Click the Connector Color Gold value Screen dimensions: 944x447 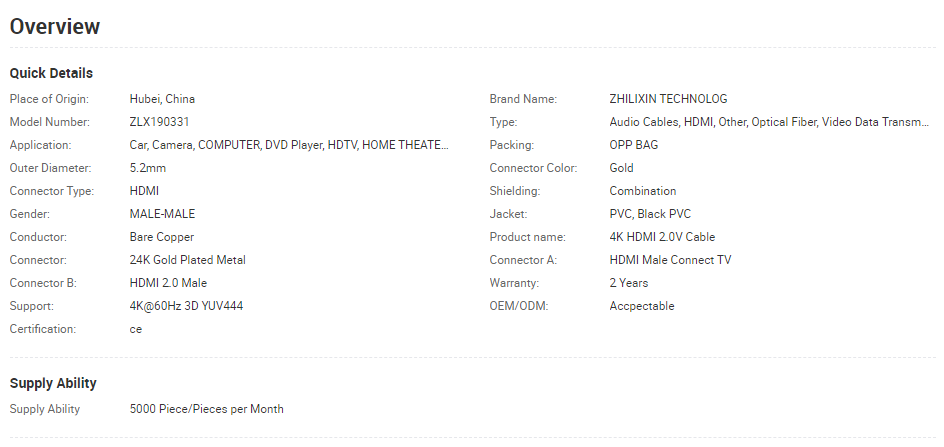621,168
